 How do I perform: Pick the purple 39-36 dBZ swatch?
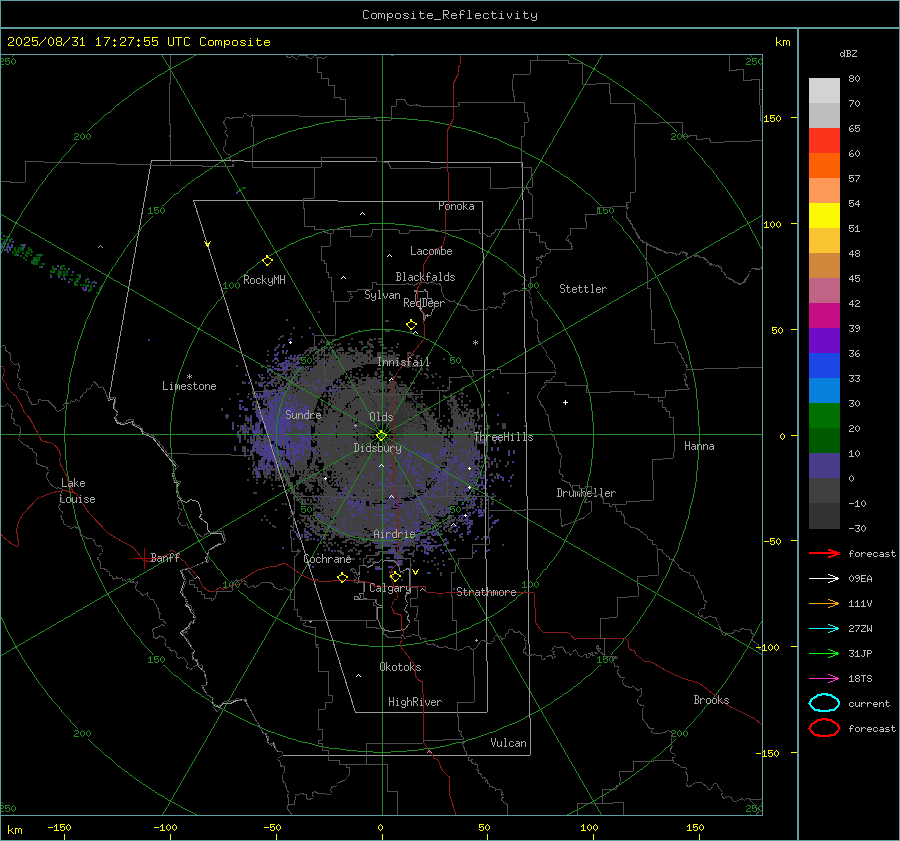click(x=824, y=340)
